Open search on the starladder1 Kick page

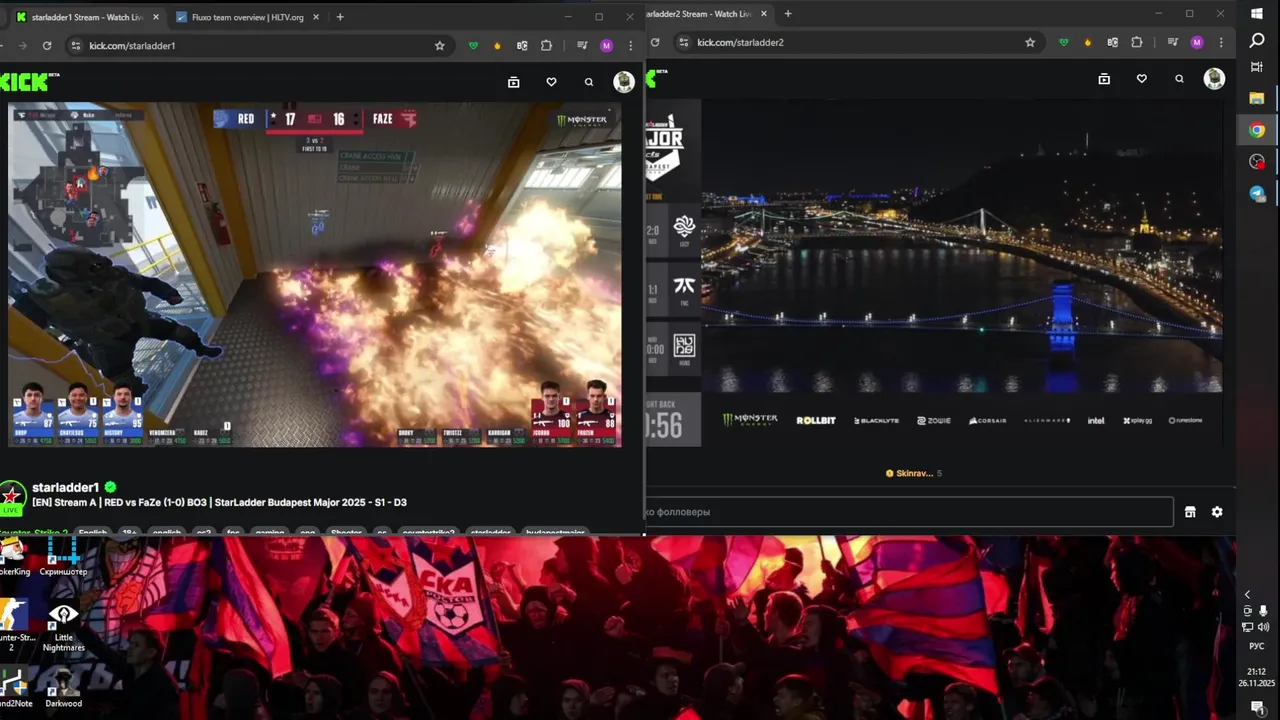click(589, 82)
